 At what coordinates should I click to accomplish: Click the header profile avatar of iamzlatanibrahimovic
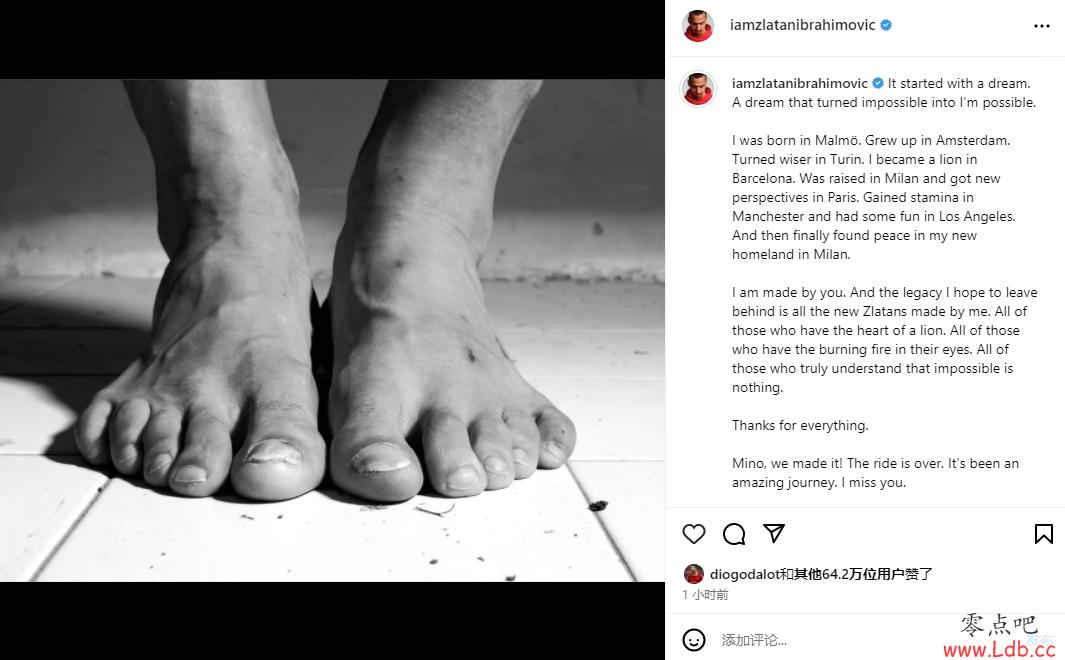pyautogui.click(x=698, y=26)
